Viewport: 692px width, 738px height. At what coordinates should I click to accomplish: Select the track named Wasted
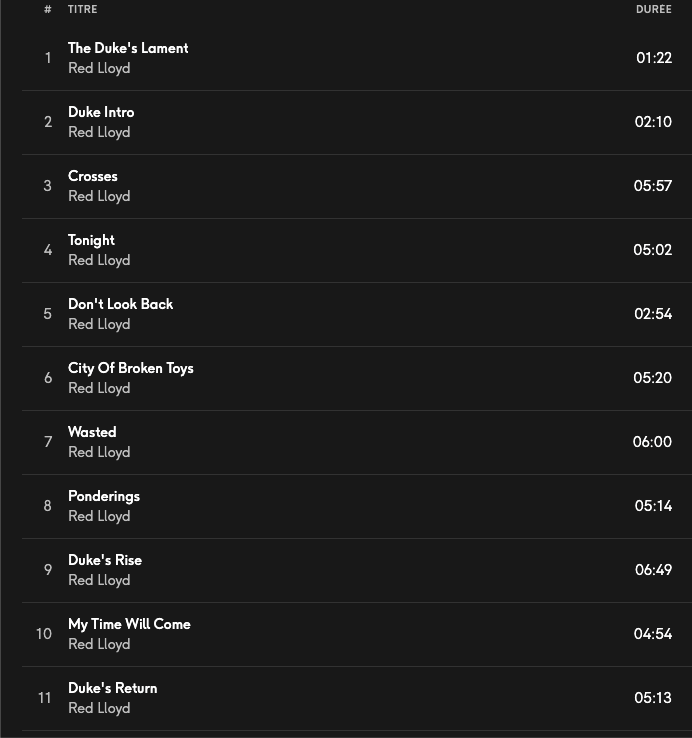pyautogui.click(x=92, y=432)
